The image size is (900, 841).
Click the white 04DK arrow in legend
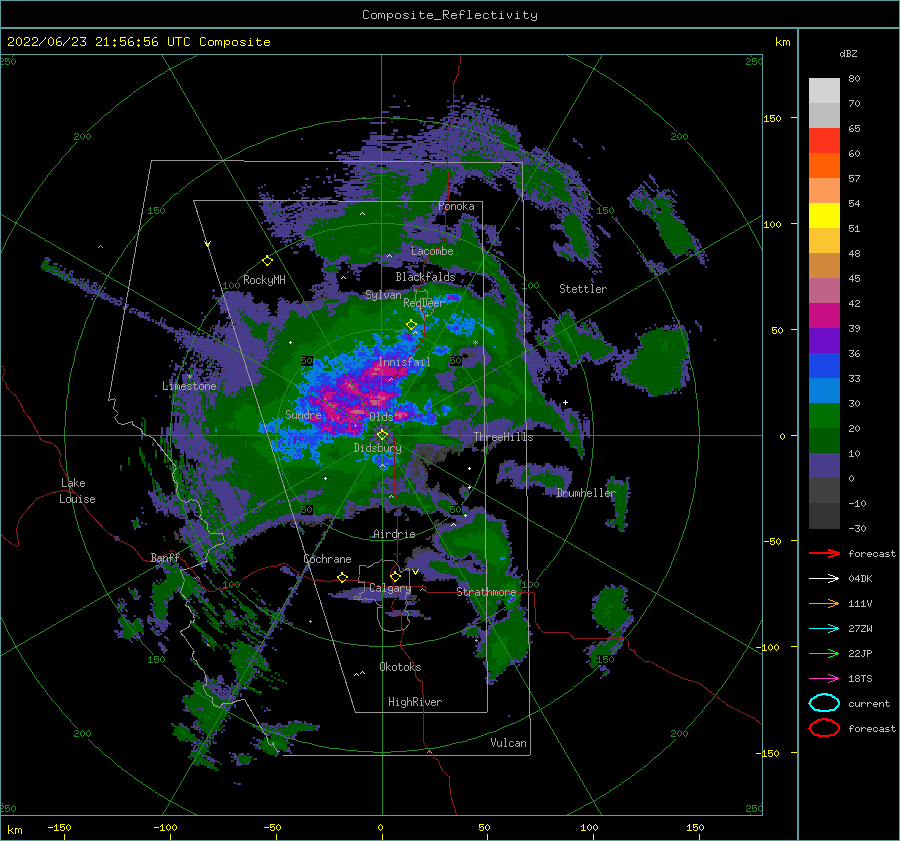tap(824, 579)
